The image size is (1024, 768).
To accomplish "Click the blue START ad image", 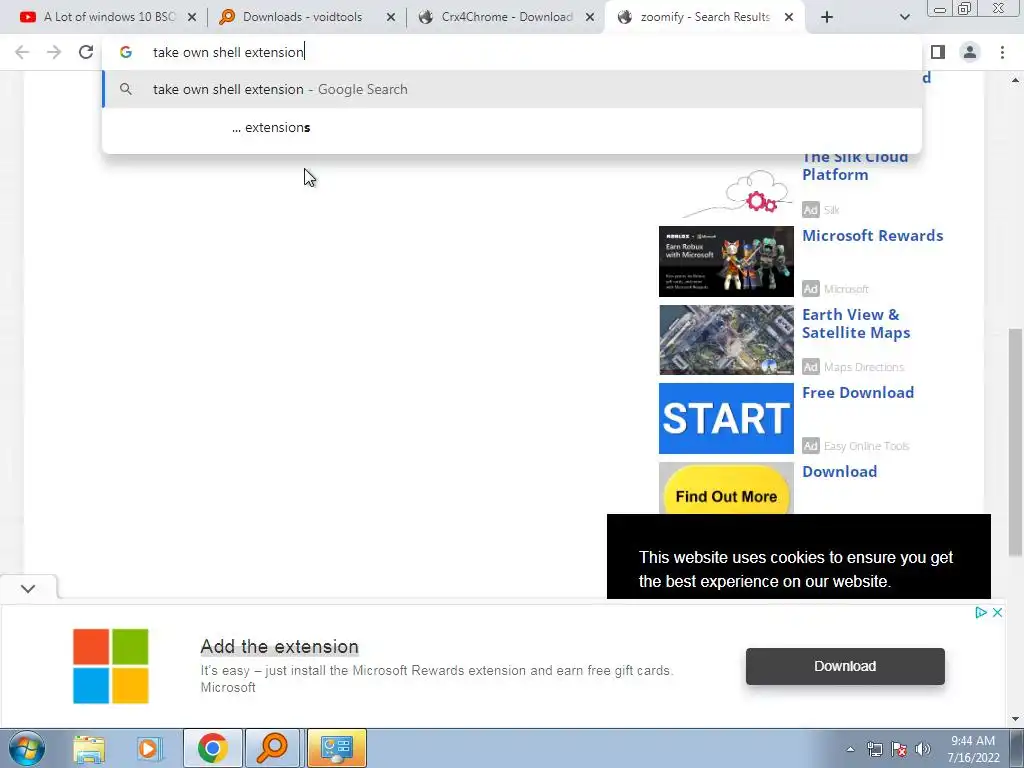I will coord(726,418).
